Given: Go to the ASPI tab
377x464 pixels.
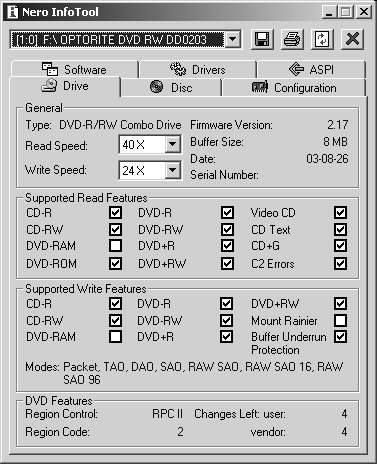Looking at the screenshot, I should 311,69.
